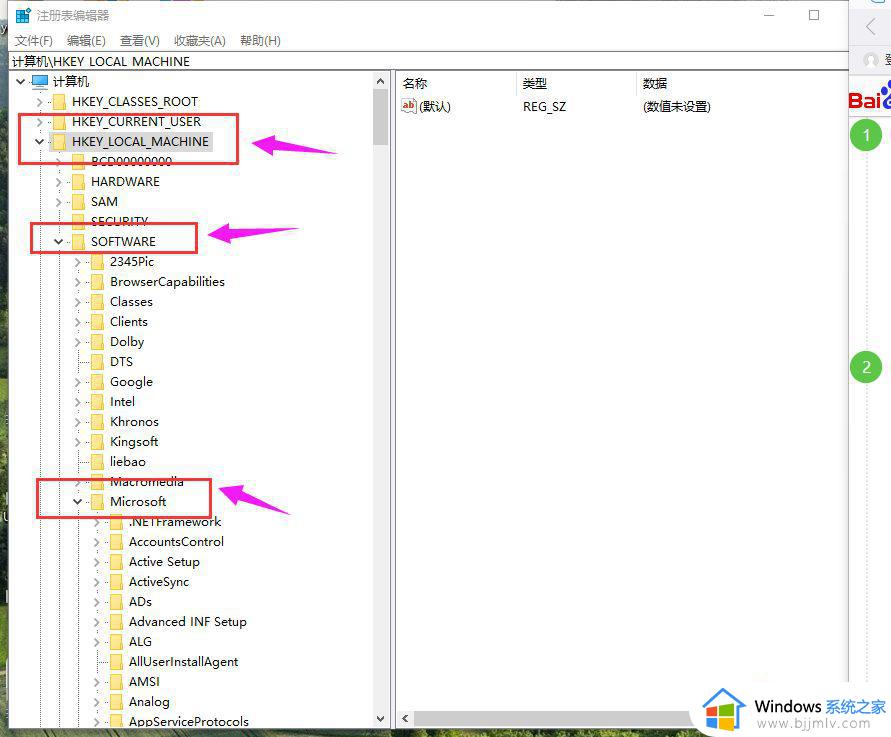This screenshot has width=891, height=737.
Task: Click tree scrollbar up arrow
Action: coord(380,82)
